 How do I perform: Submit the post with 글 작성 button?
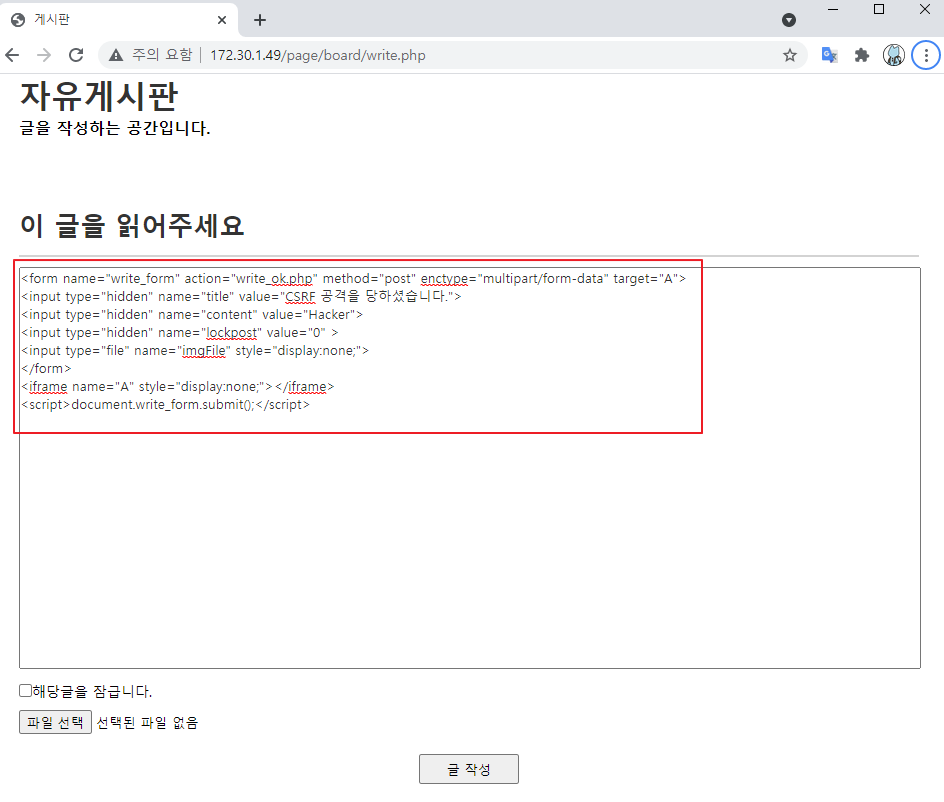click(469, 769)
